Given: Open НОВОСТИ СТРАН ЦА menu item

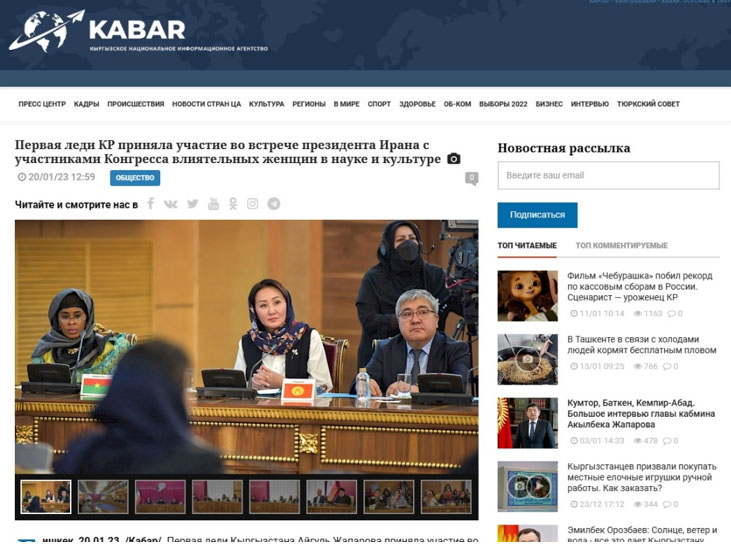Looking at the screenshot, I should pyautogui.click(x=207, y=104).
